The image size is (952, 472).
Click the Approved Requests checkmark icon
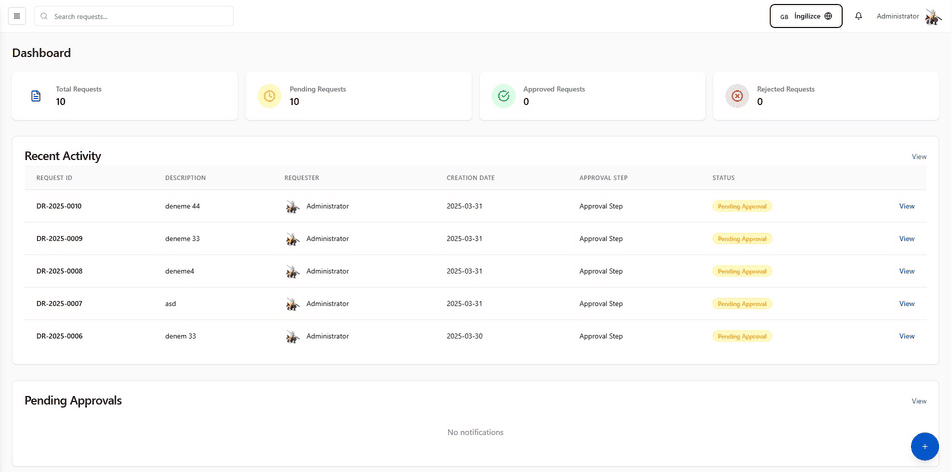(503, 96)
